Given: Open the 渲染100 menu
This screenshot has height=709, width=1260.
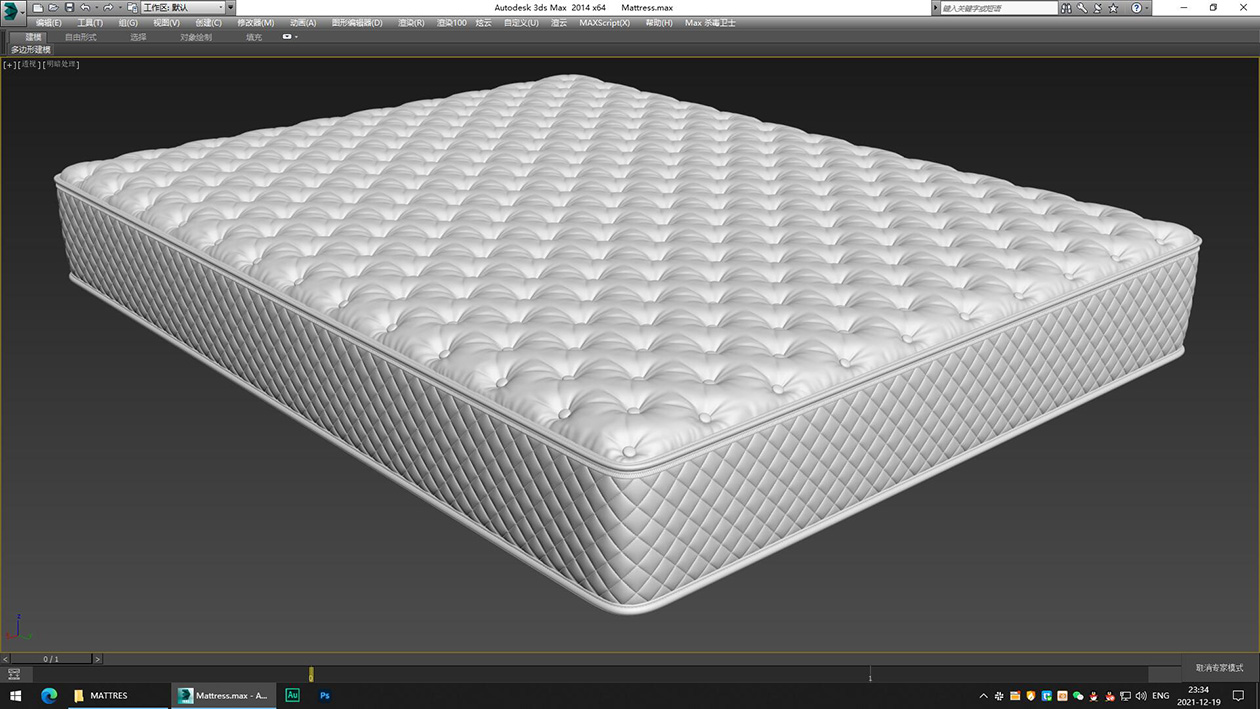Looking at the screenshot, I should [x=452, y=23].
